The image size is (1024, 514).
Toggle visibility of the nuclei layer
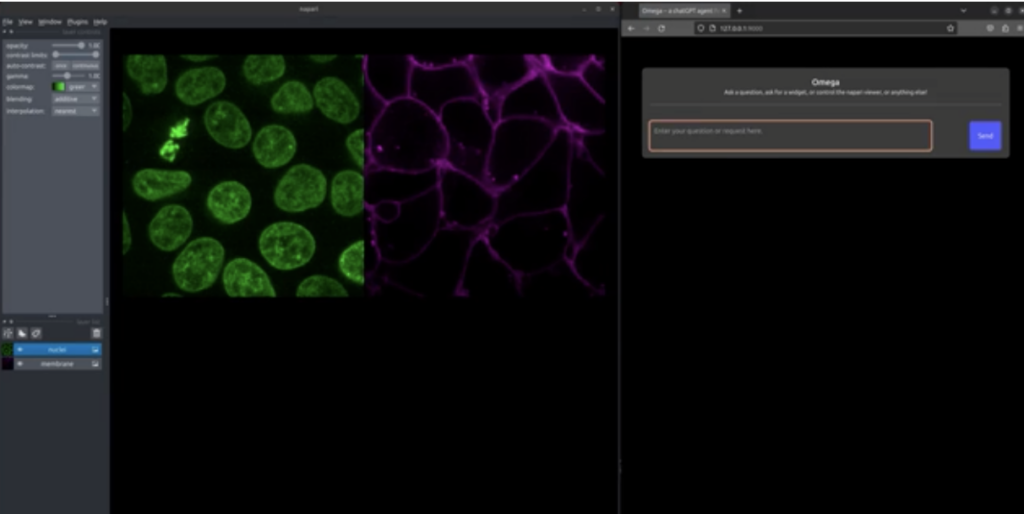(20, 350)
